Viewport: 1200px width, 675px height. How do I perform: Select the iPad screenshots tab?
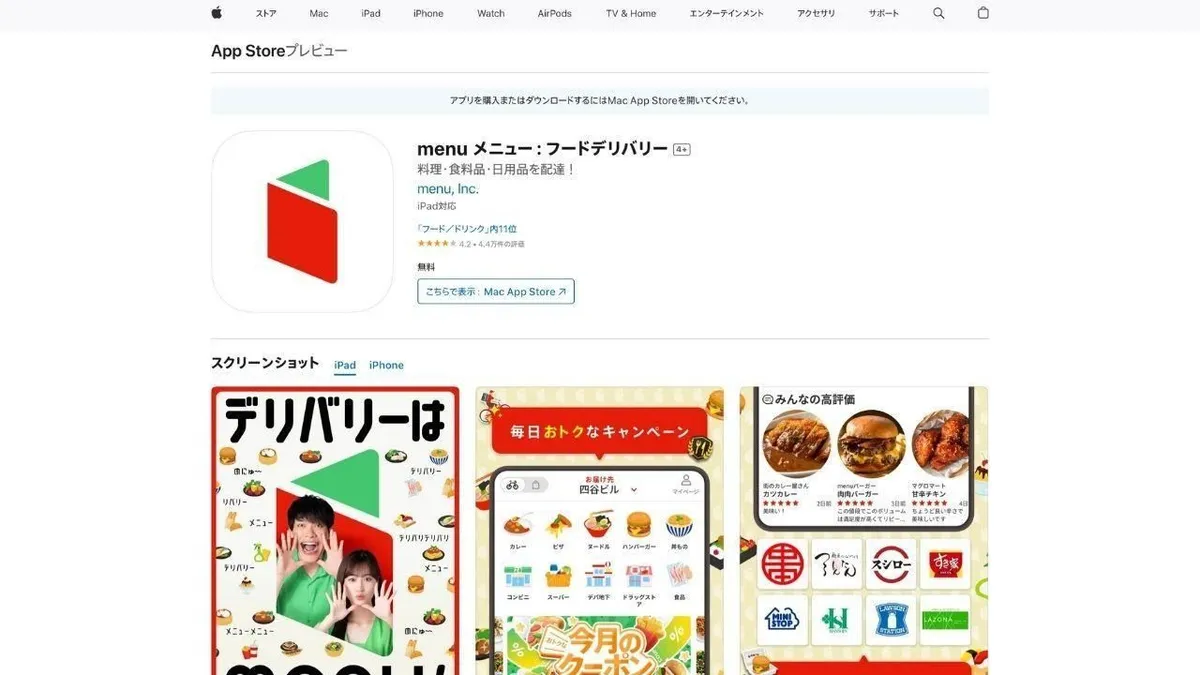(x=345, y=365)
